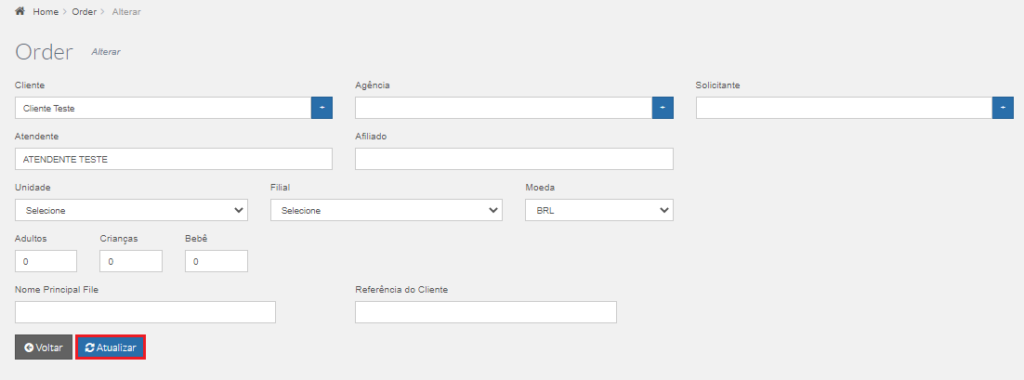1024x380 pixels.
Task: Click into the Afiliado input field
Action: pyautogui.click(x=515, y=159)
